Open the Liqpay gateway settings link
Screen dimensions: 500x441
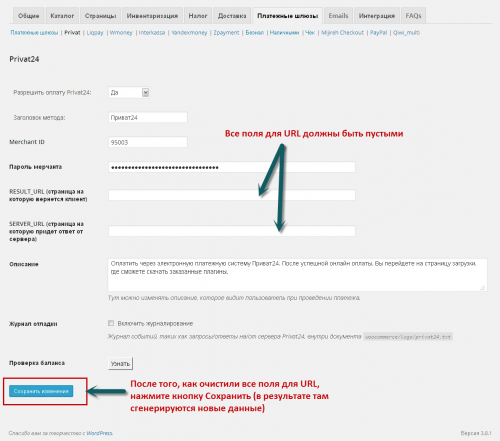tap(95, 33)
